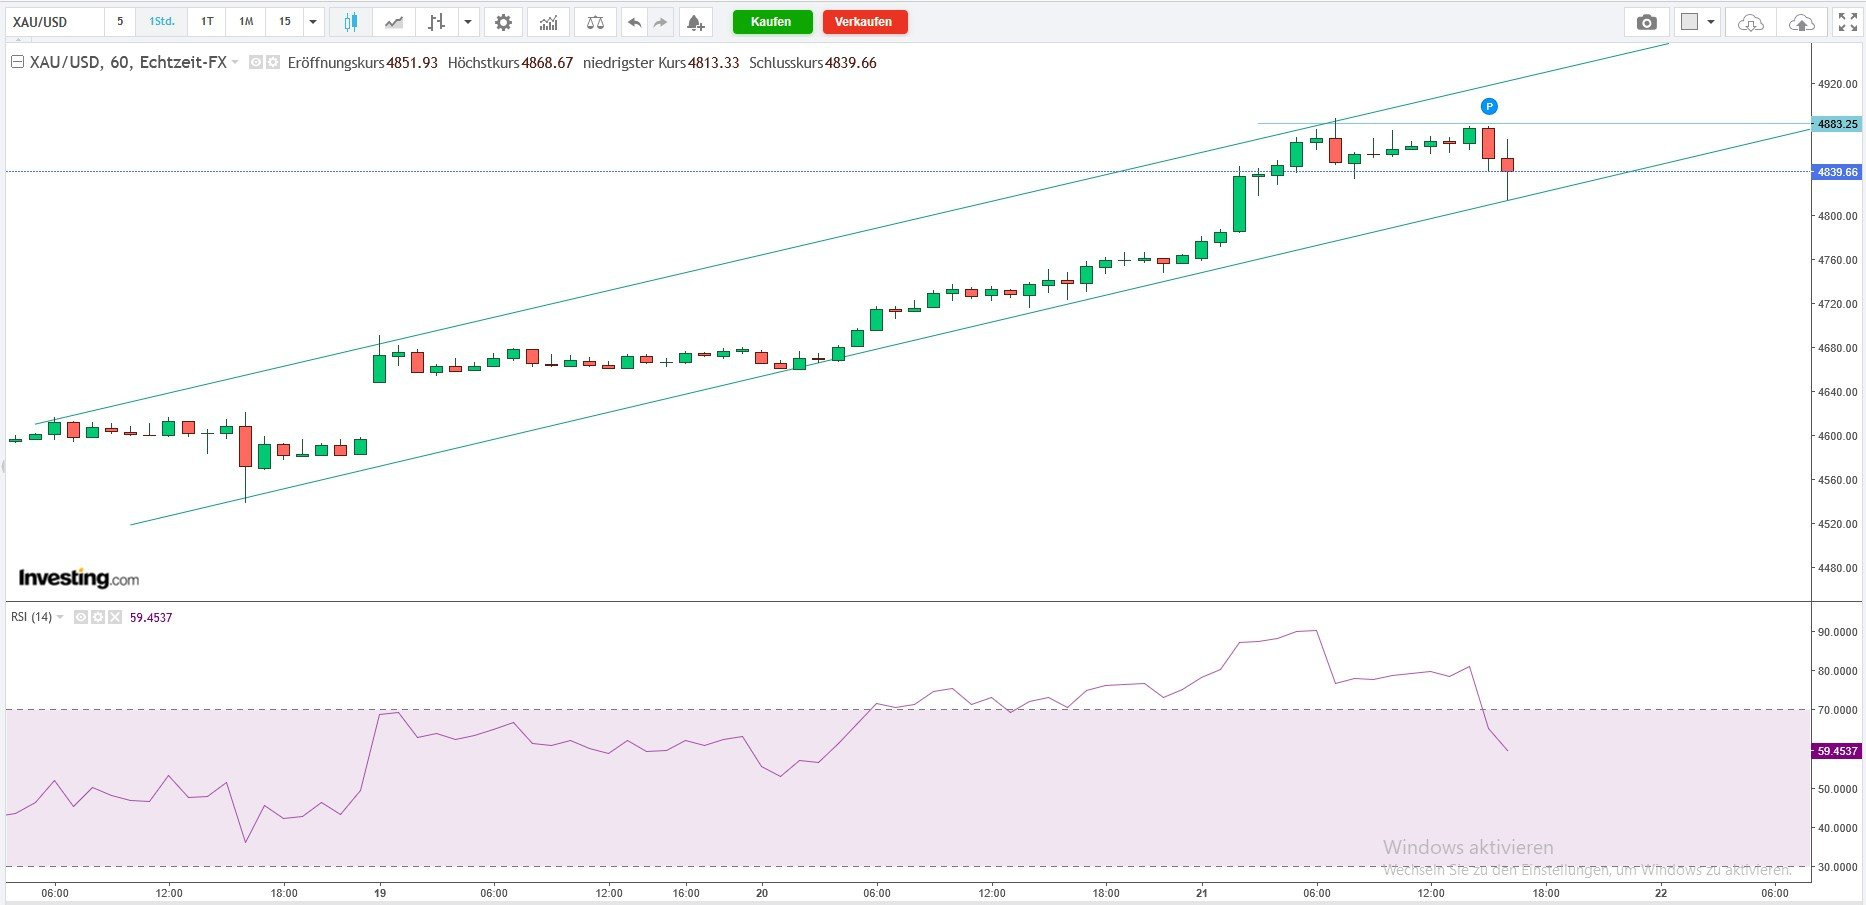Select the 1T daily interval
The image size is (1866, 905).
click(x=207, y=22)
